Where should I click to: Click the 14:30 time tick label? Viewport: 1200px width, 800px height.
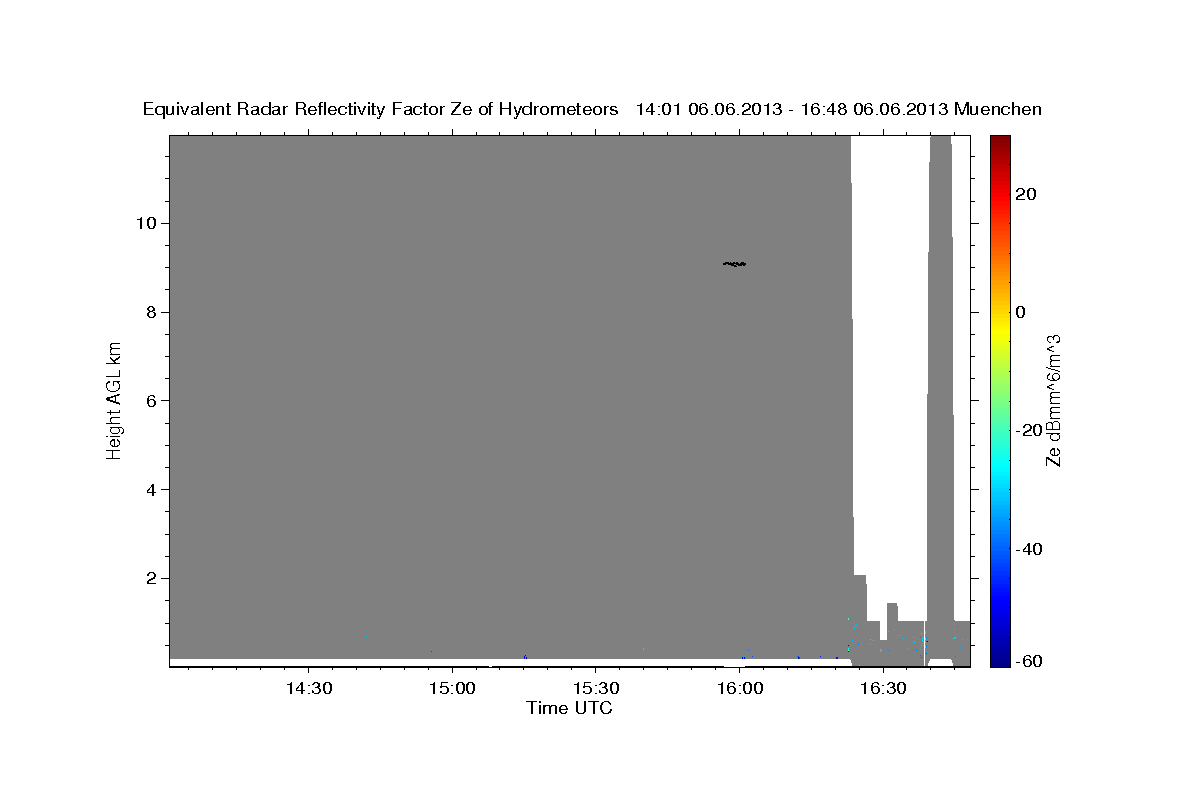click(308, 689)
